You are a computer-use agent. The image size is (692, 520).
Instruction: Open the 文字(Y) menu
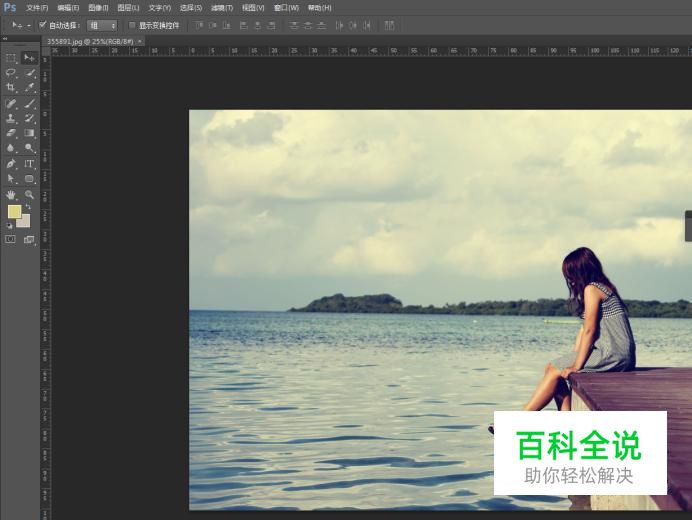tap(159, 8)
